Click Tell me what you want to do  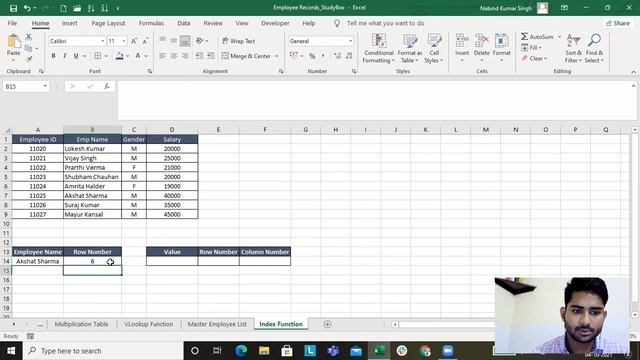tap(385, 23)
